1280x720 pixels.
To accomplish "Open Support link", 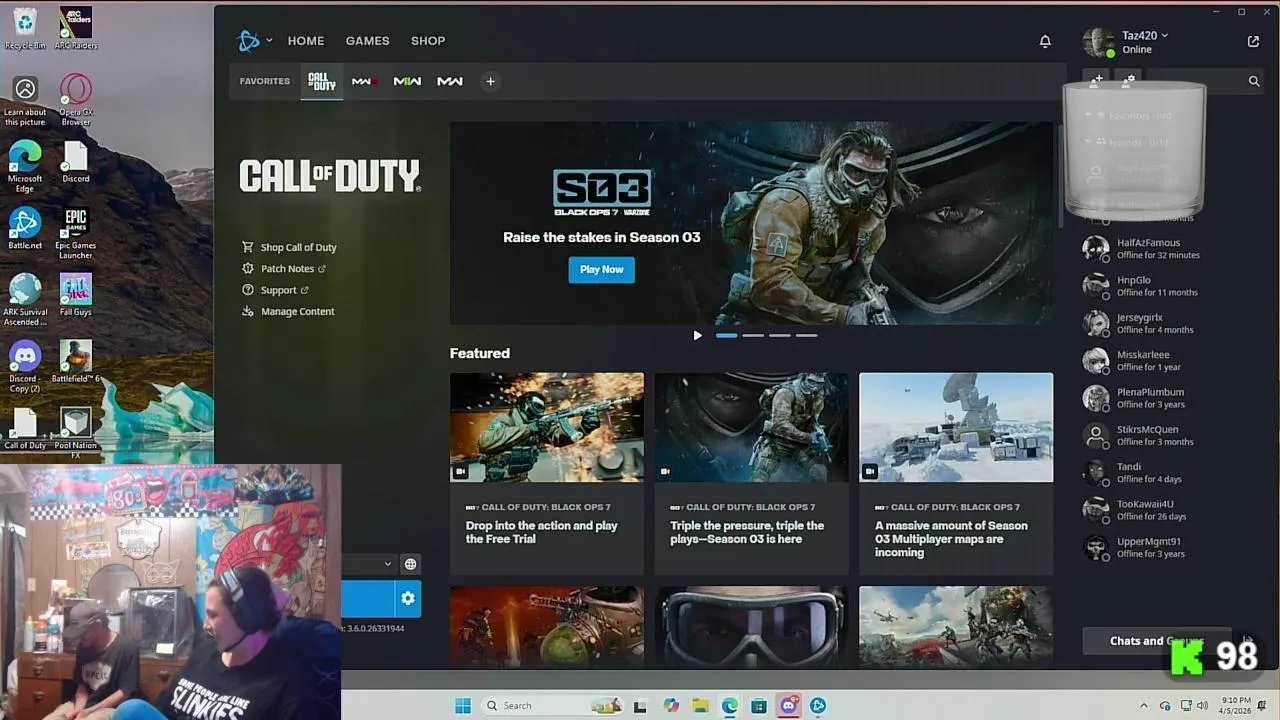I will (x=276, y=290).
